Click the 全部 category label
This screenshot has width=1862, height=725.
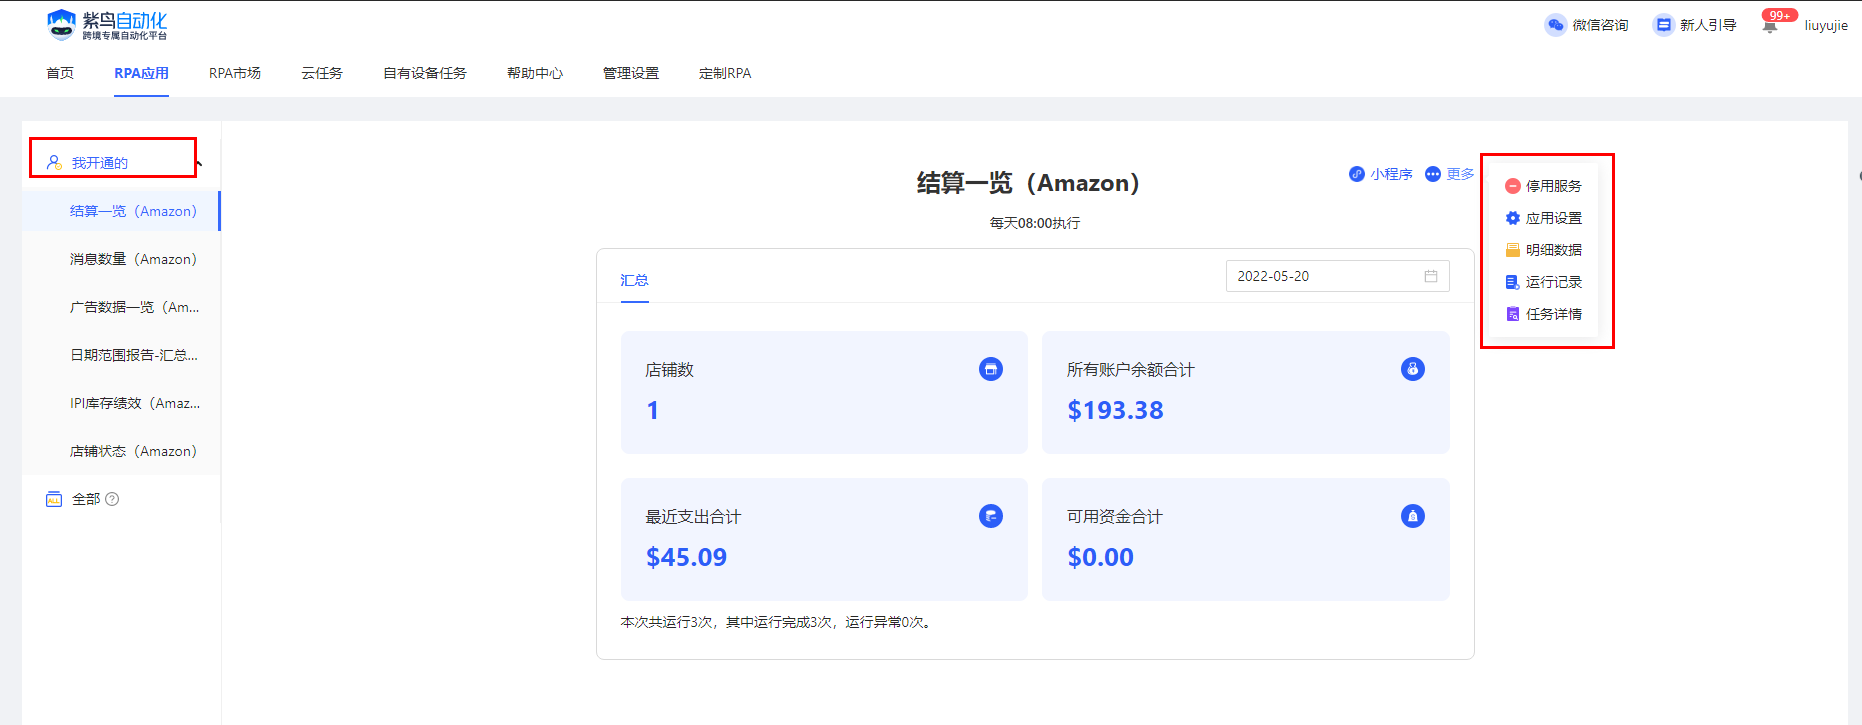click(x=86, y=499)
